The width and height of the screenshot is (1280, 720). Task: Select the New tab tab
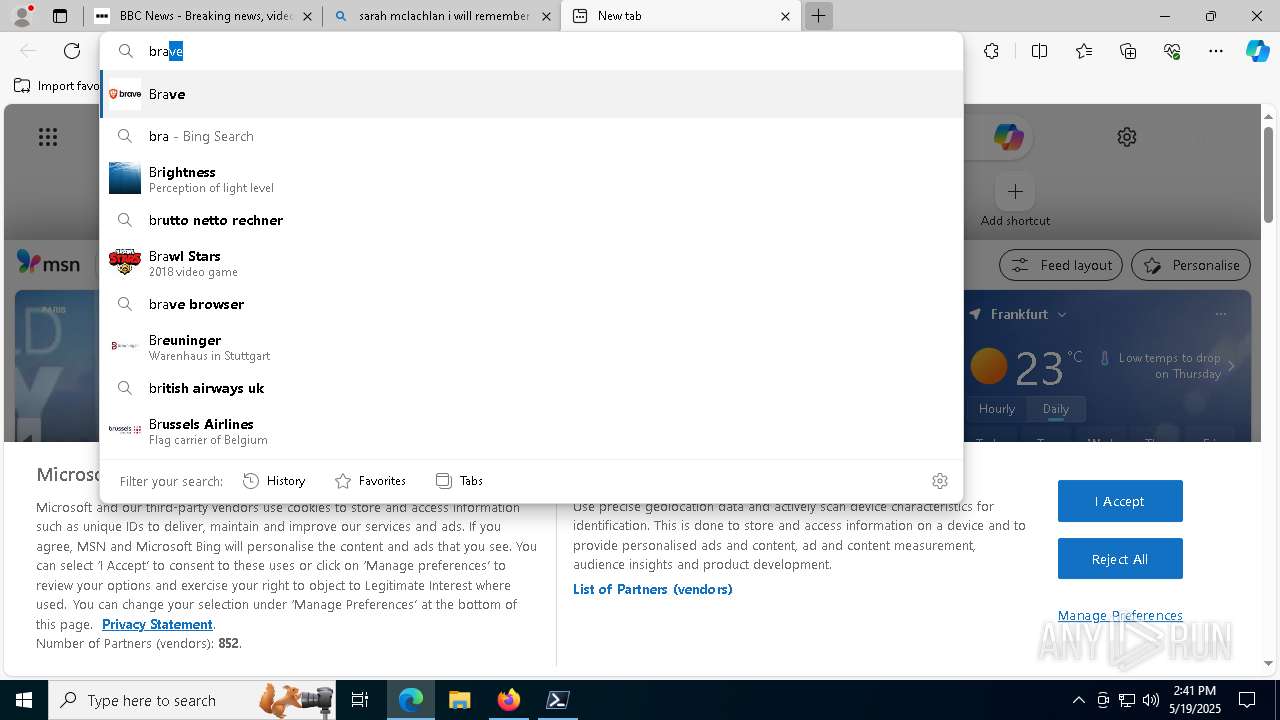coord(680,16)
